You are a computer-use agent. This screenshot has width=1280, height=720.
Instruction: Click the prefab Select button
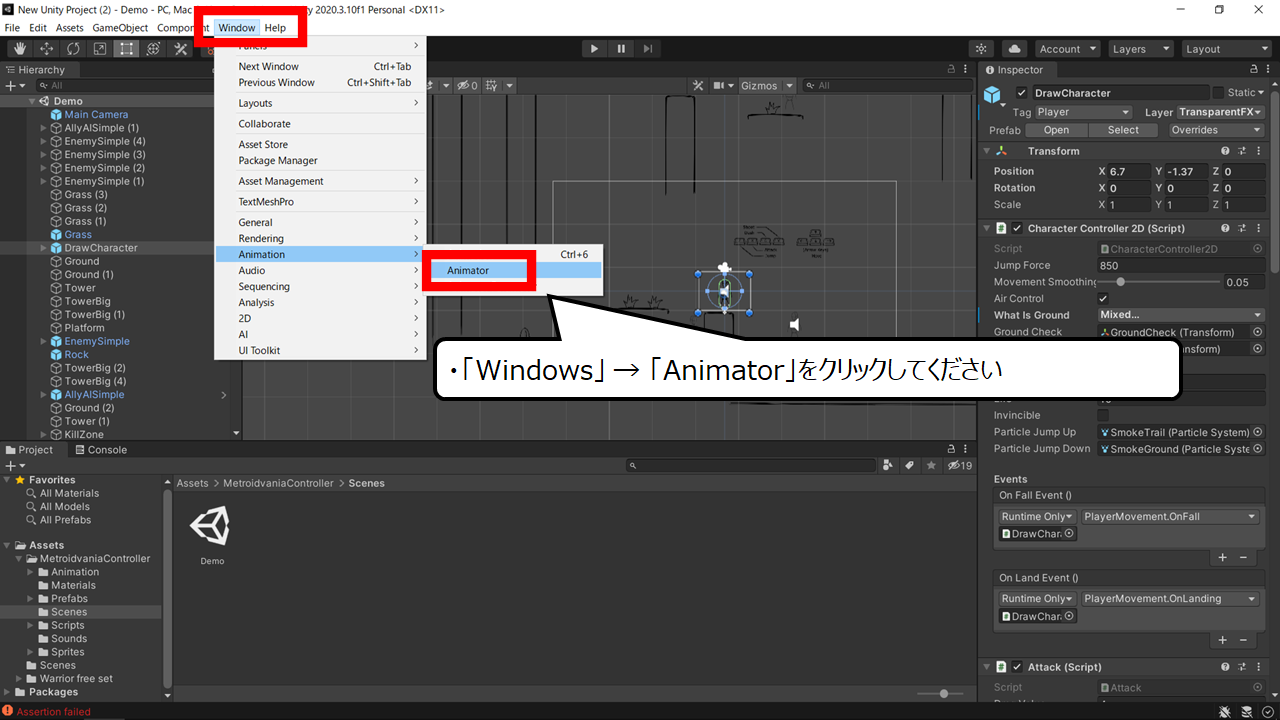[x=1123, y=130]
